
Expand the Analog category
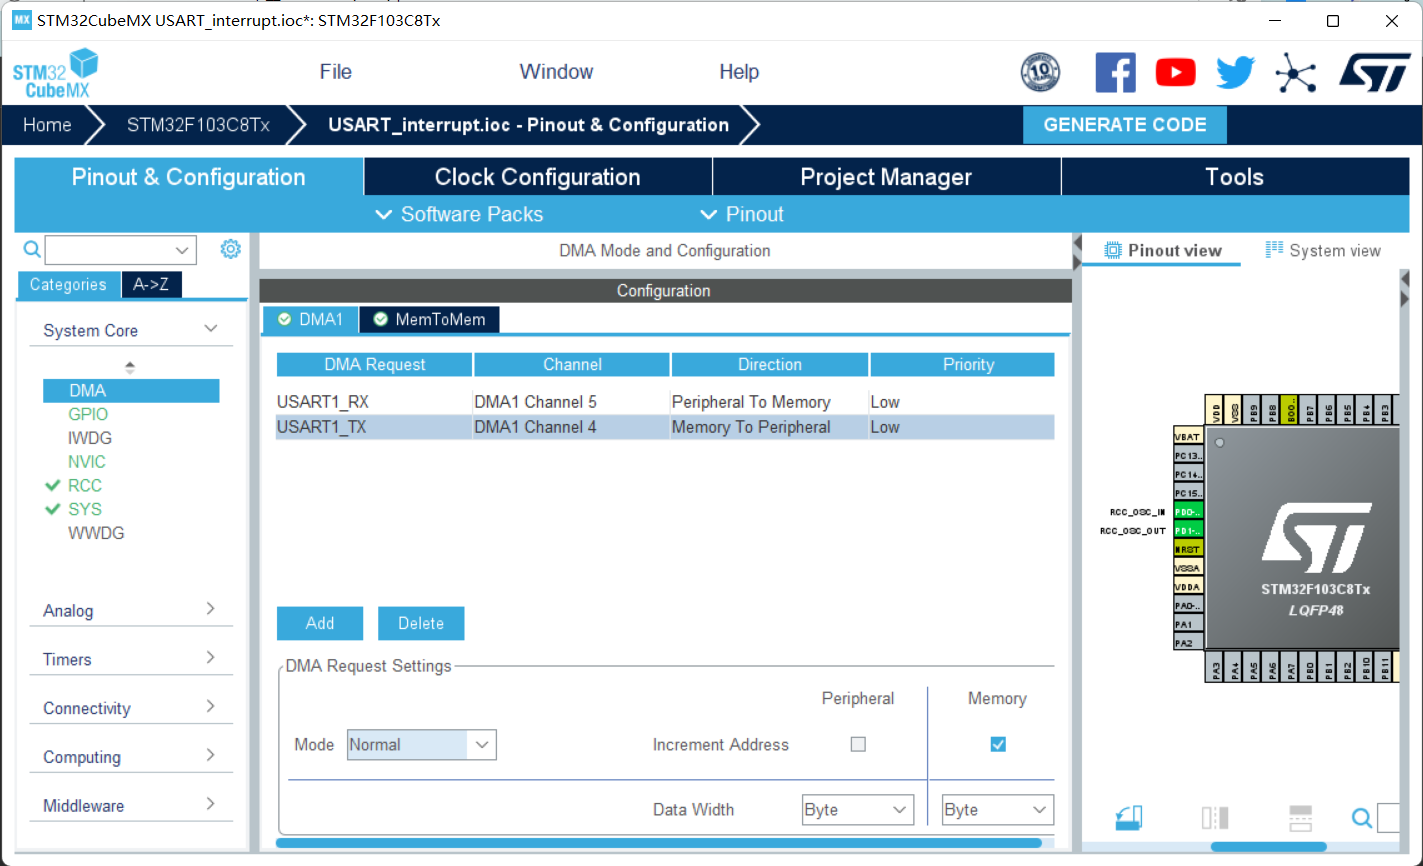130,610
